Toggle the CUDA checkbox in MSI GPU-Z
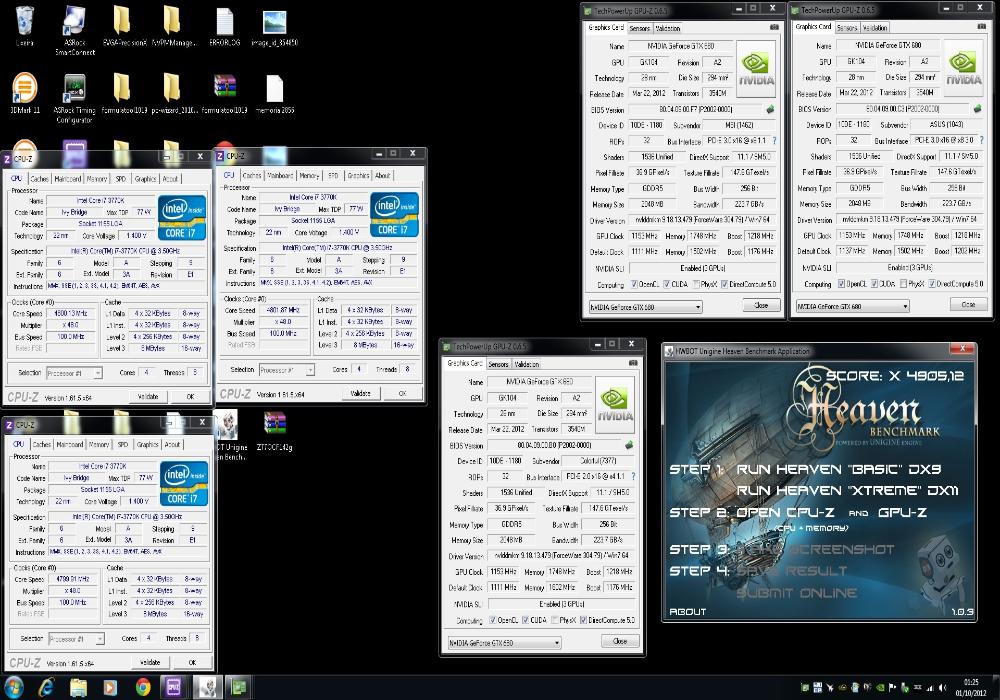1000x700 pixels. [666, 284]
